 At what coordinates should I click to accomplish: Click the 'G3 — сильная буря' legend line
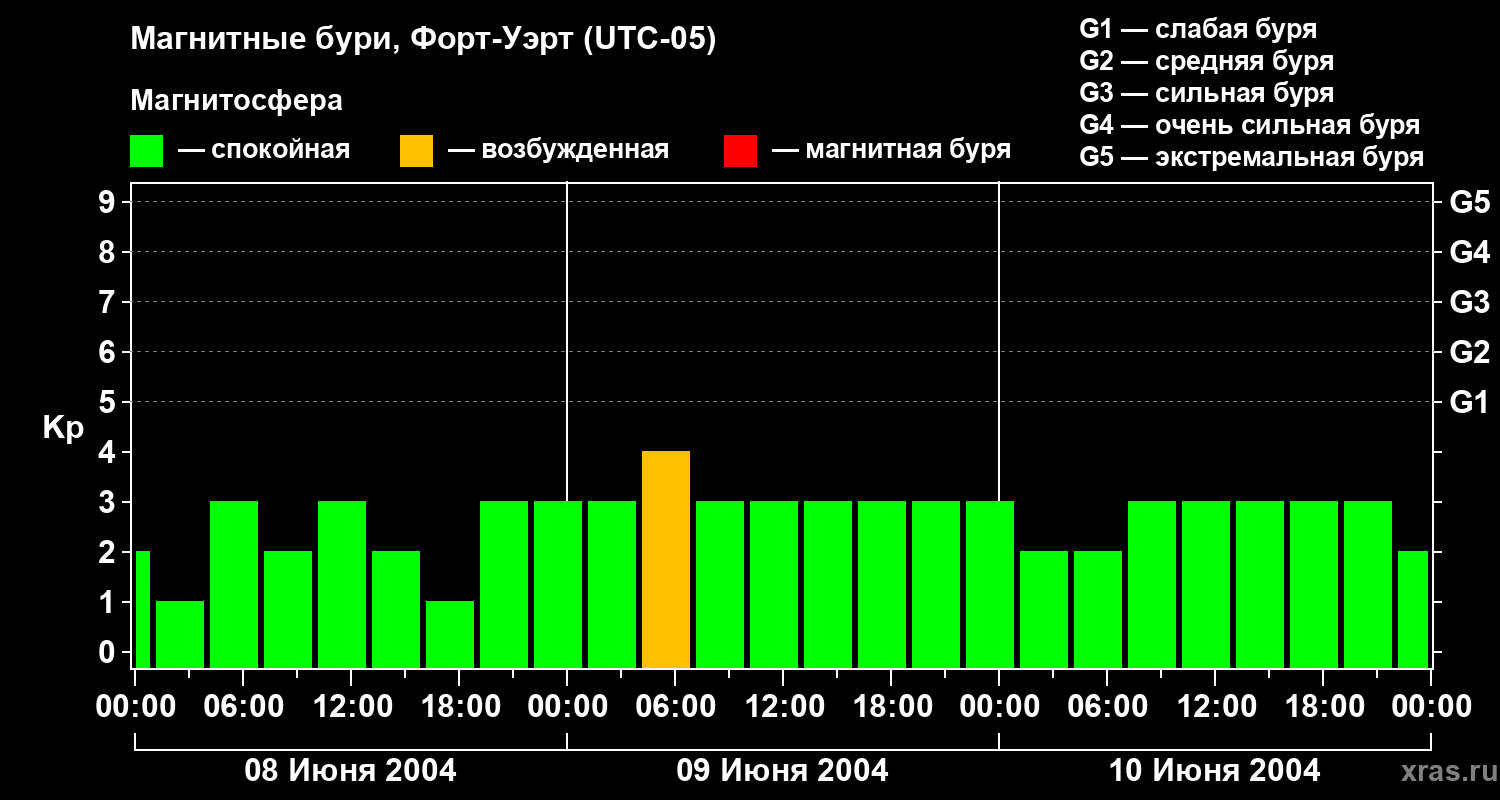point(1206,93)
